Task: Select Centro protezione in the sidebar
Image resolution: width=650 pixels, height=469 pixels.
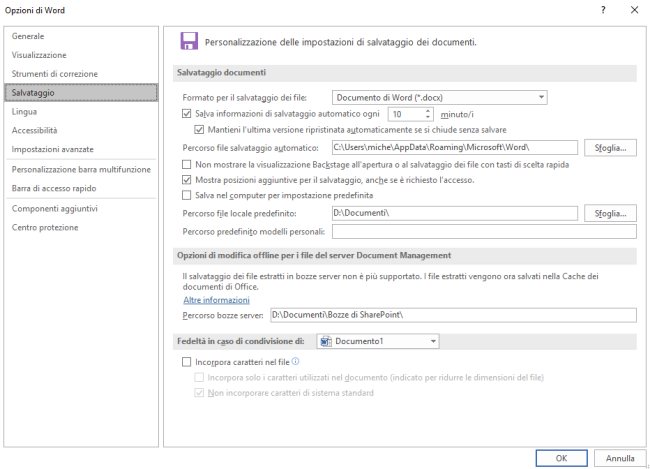Action: (45, 227)
